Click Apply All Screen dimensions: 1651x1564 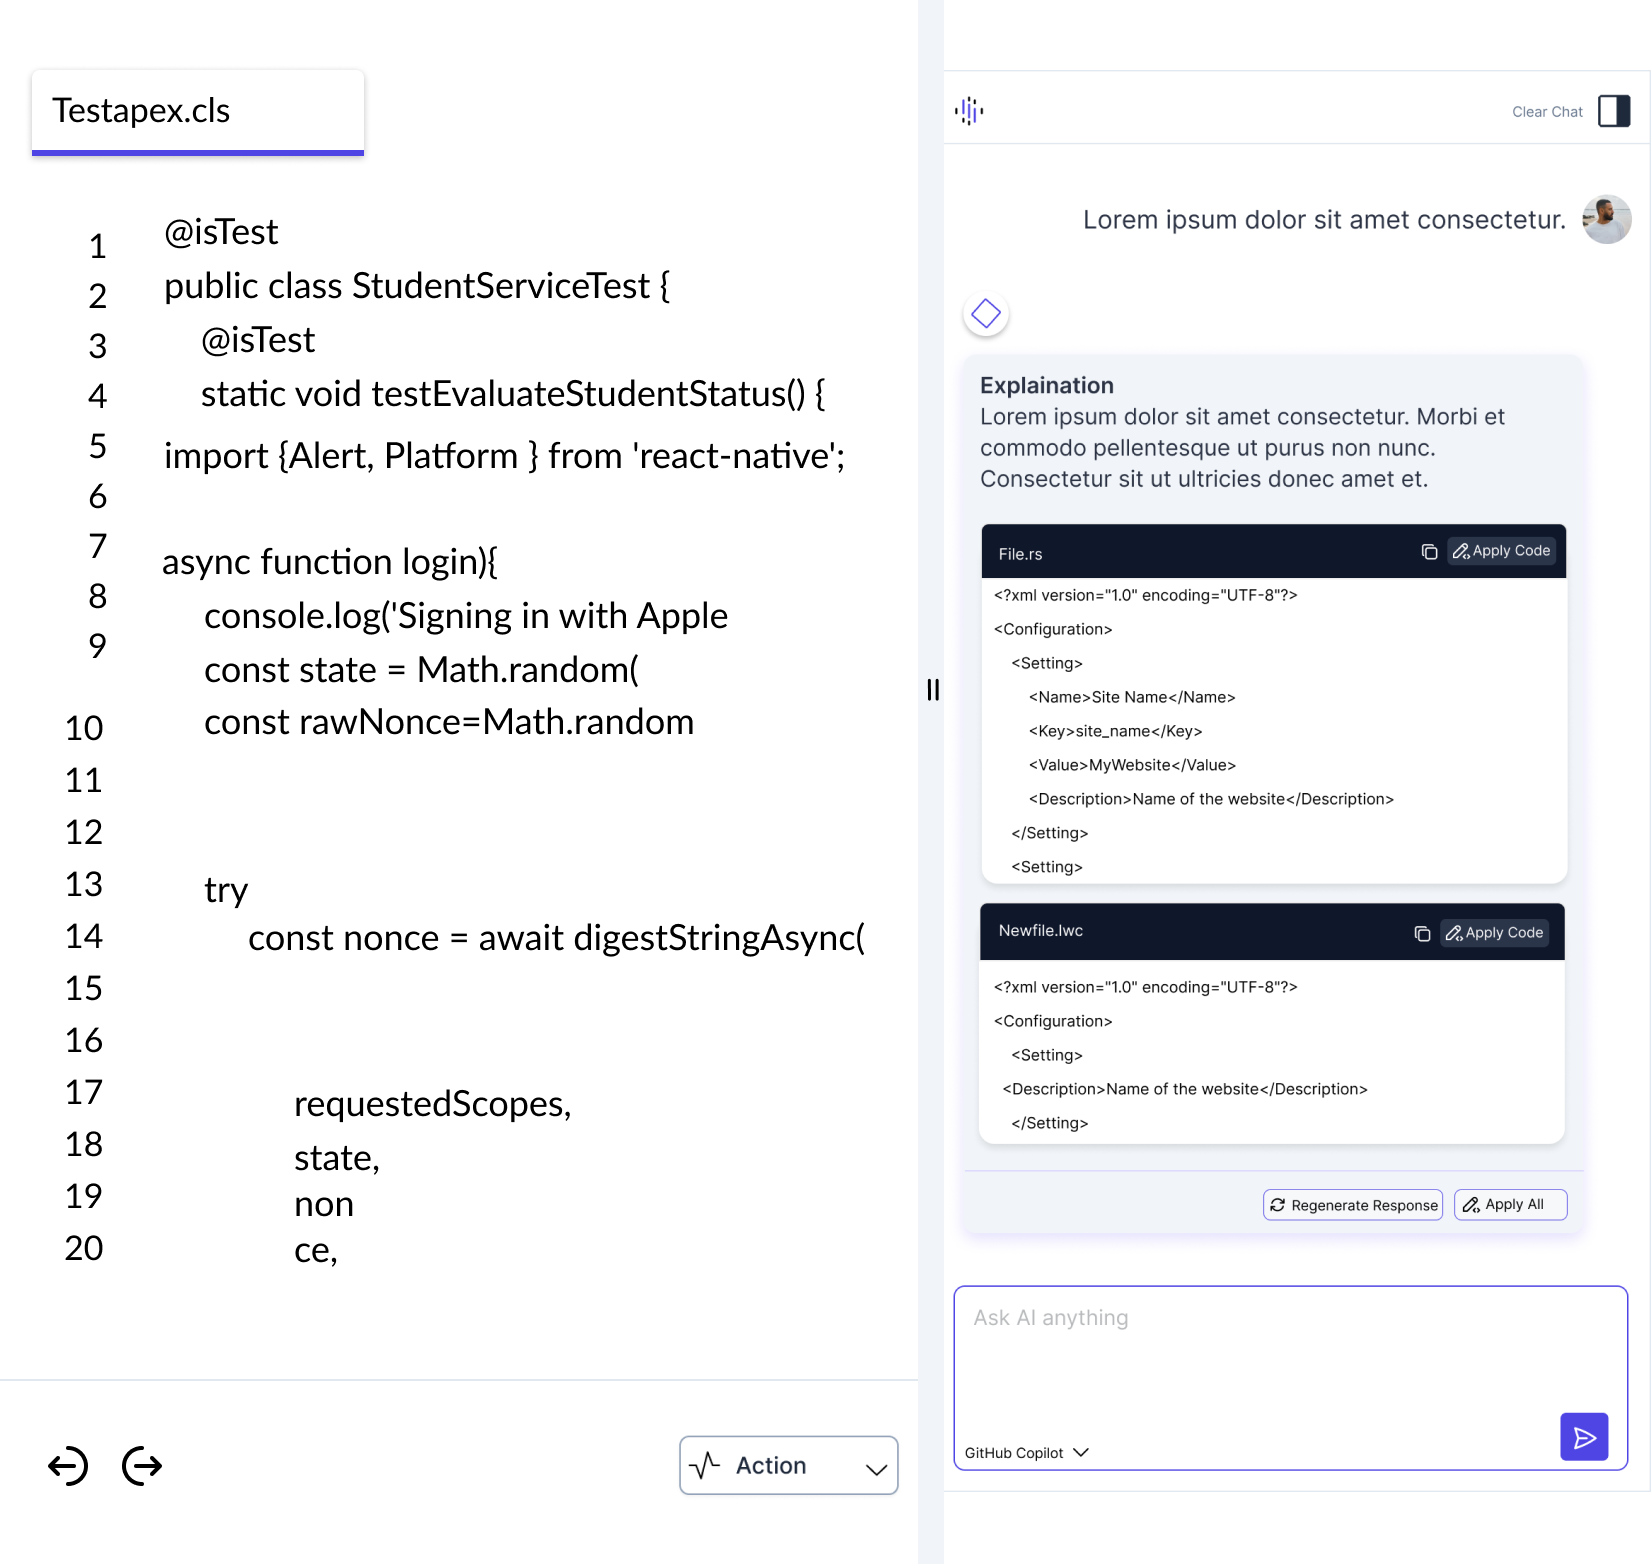(1510, 1205)
